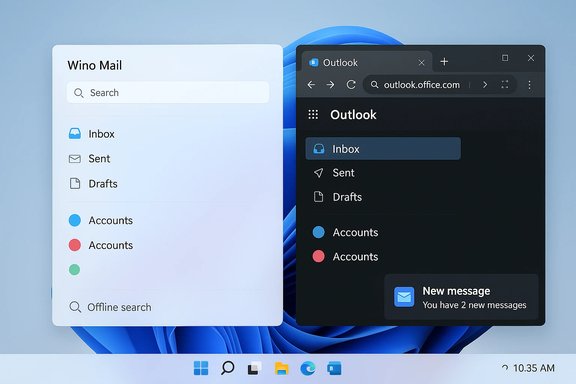Select the blue Accounts entry in Wino Mail
The image size is (576, 384).
point(101,220)
